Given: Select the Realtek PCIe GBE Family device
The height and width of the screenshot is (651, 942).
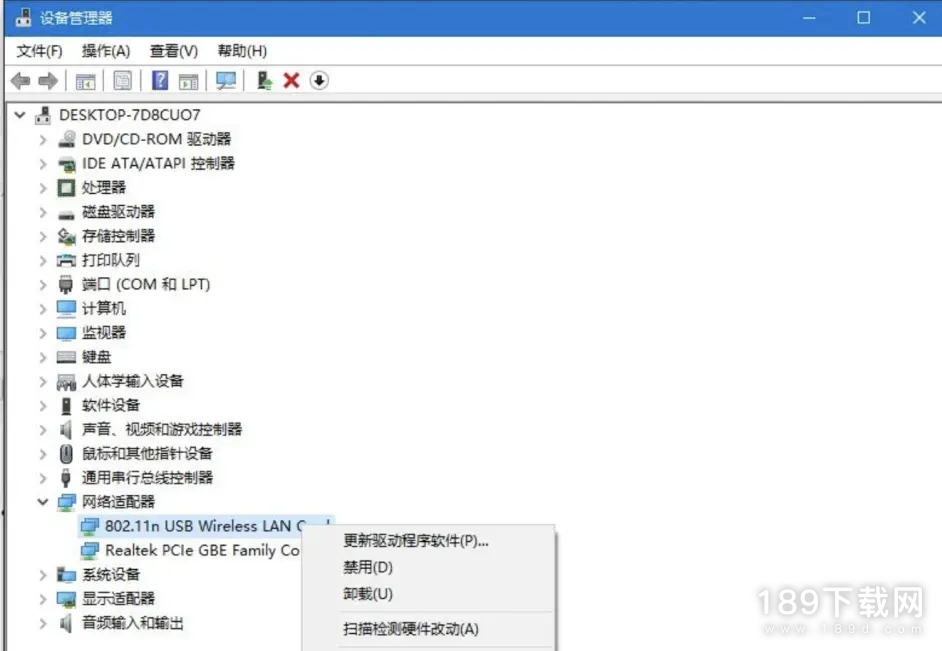Looking at the screenshot, I should click(202, 550).
